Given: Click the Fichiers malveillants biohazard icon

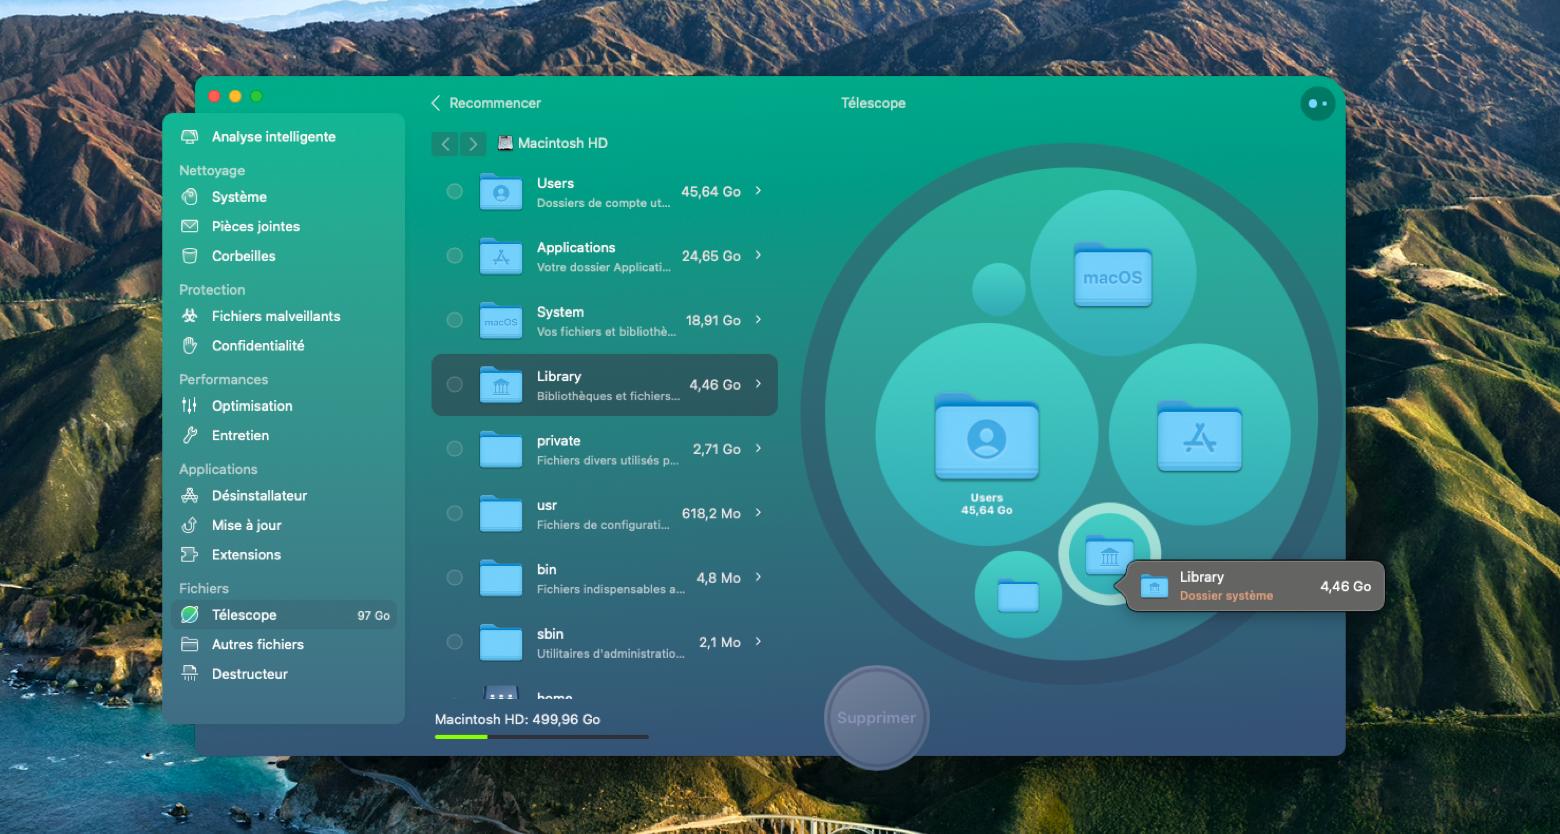Looking at the screenshot, I should 189,316.
